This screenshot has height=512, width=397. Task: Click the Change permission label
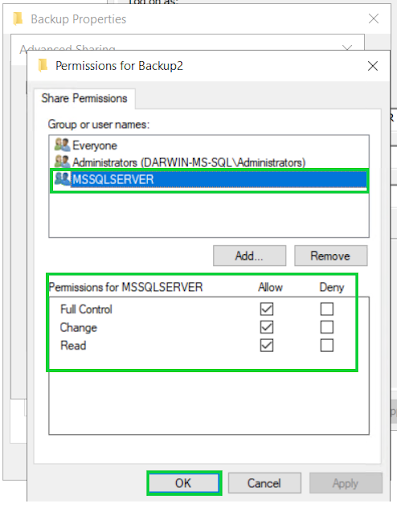(78, 328)
